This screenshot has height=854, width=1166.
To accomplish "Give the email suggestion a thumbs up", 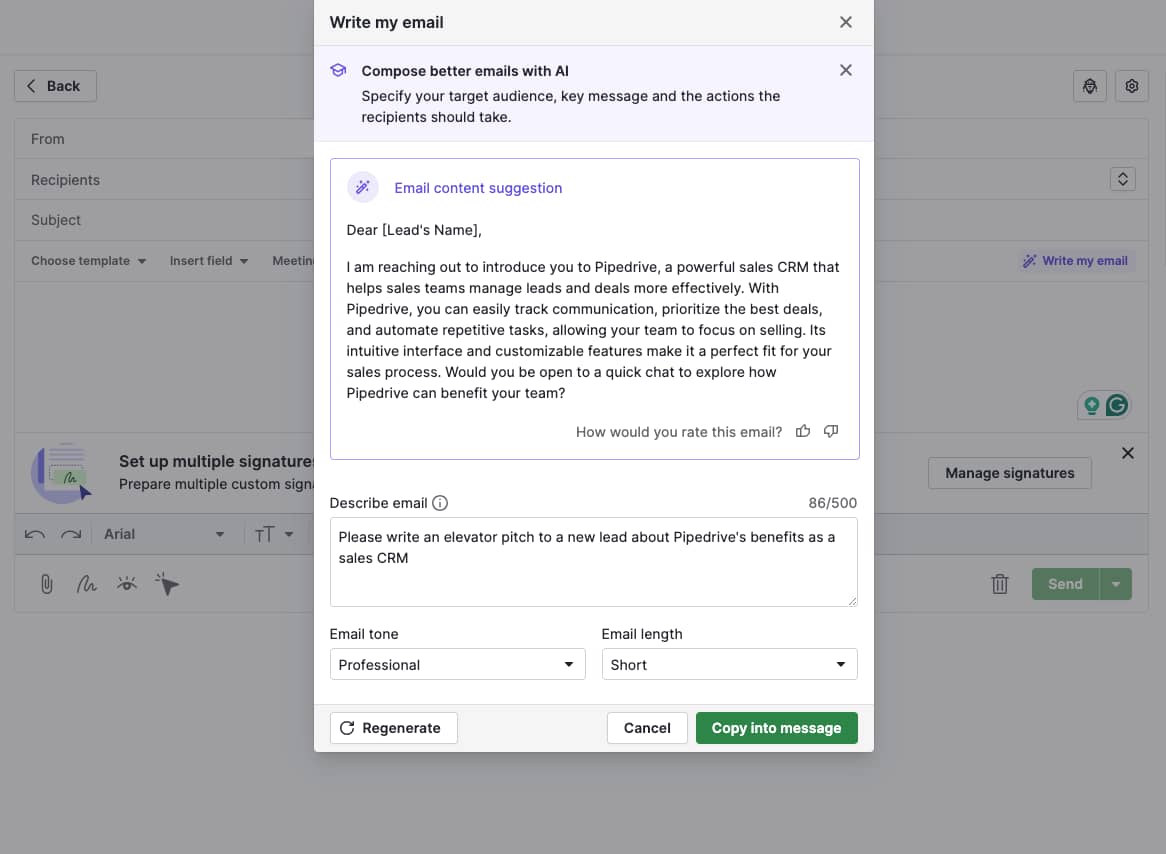I will [x=802, y=431].
